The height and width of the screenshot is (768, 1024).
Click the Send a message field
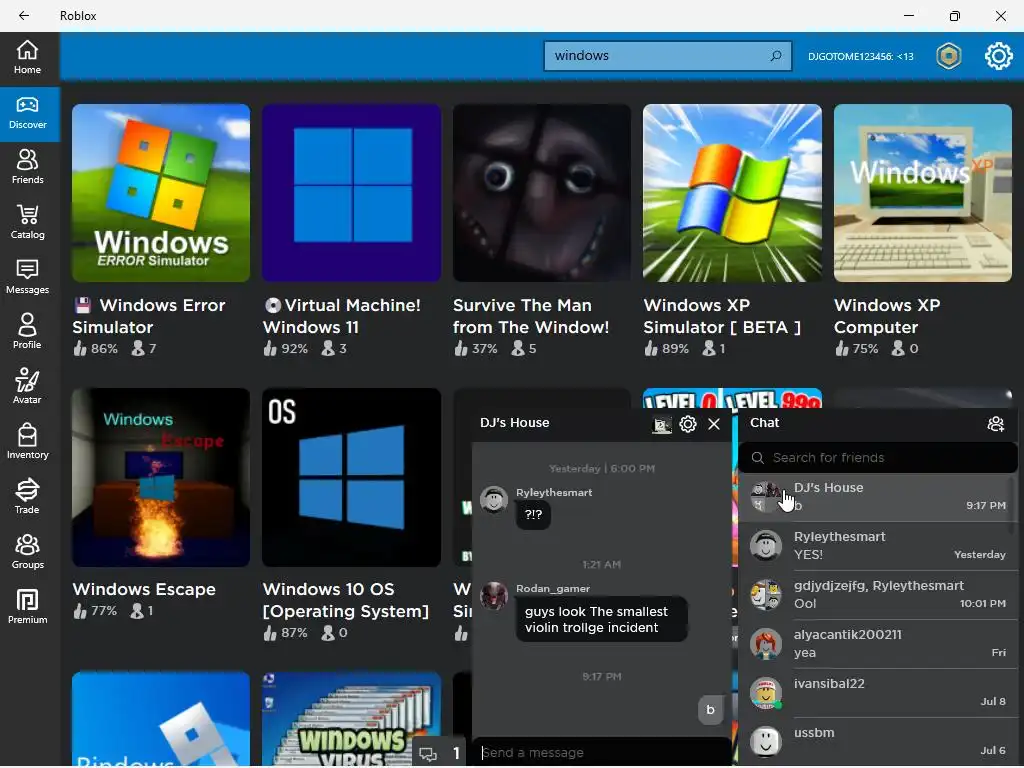pyautogui.click(x=601, y=752)
